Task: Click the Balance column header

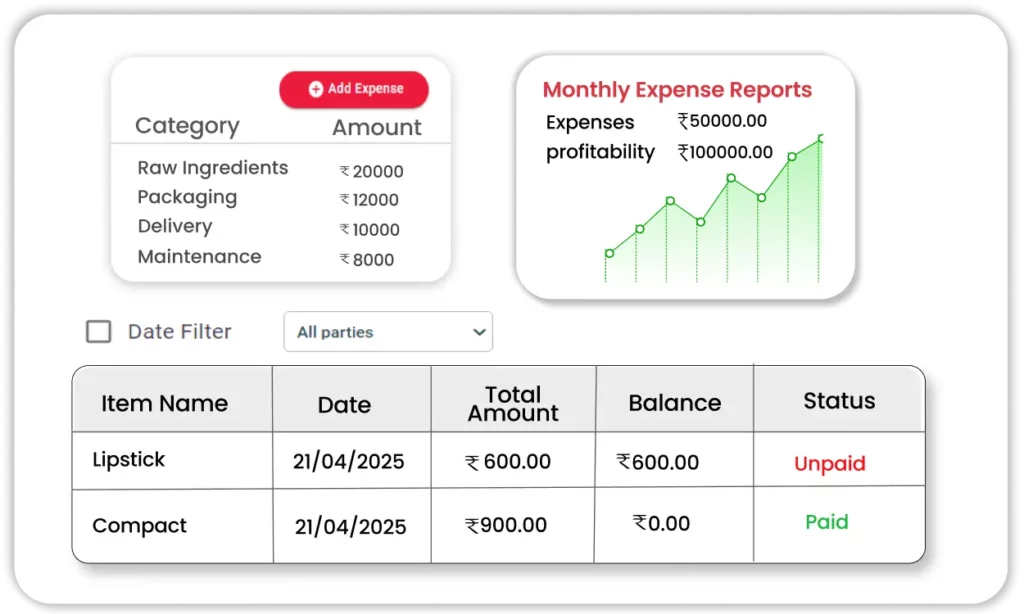Action: 674,403
